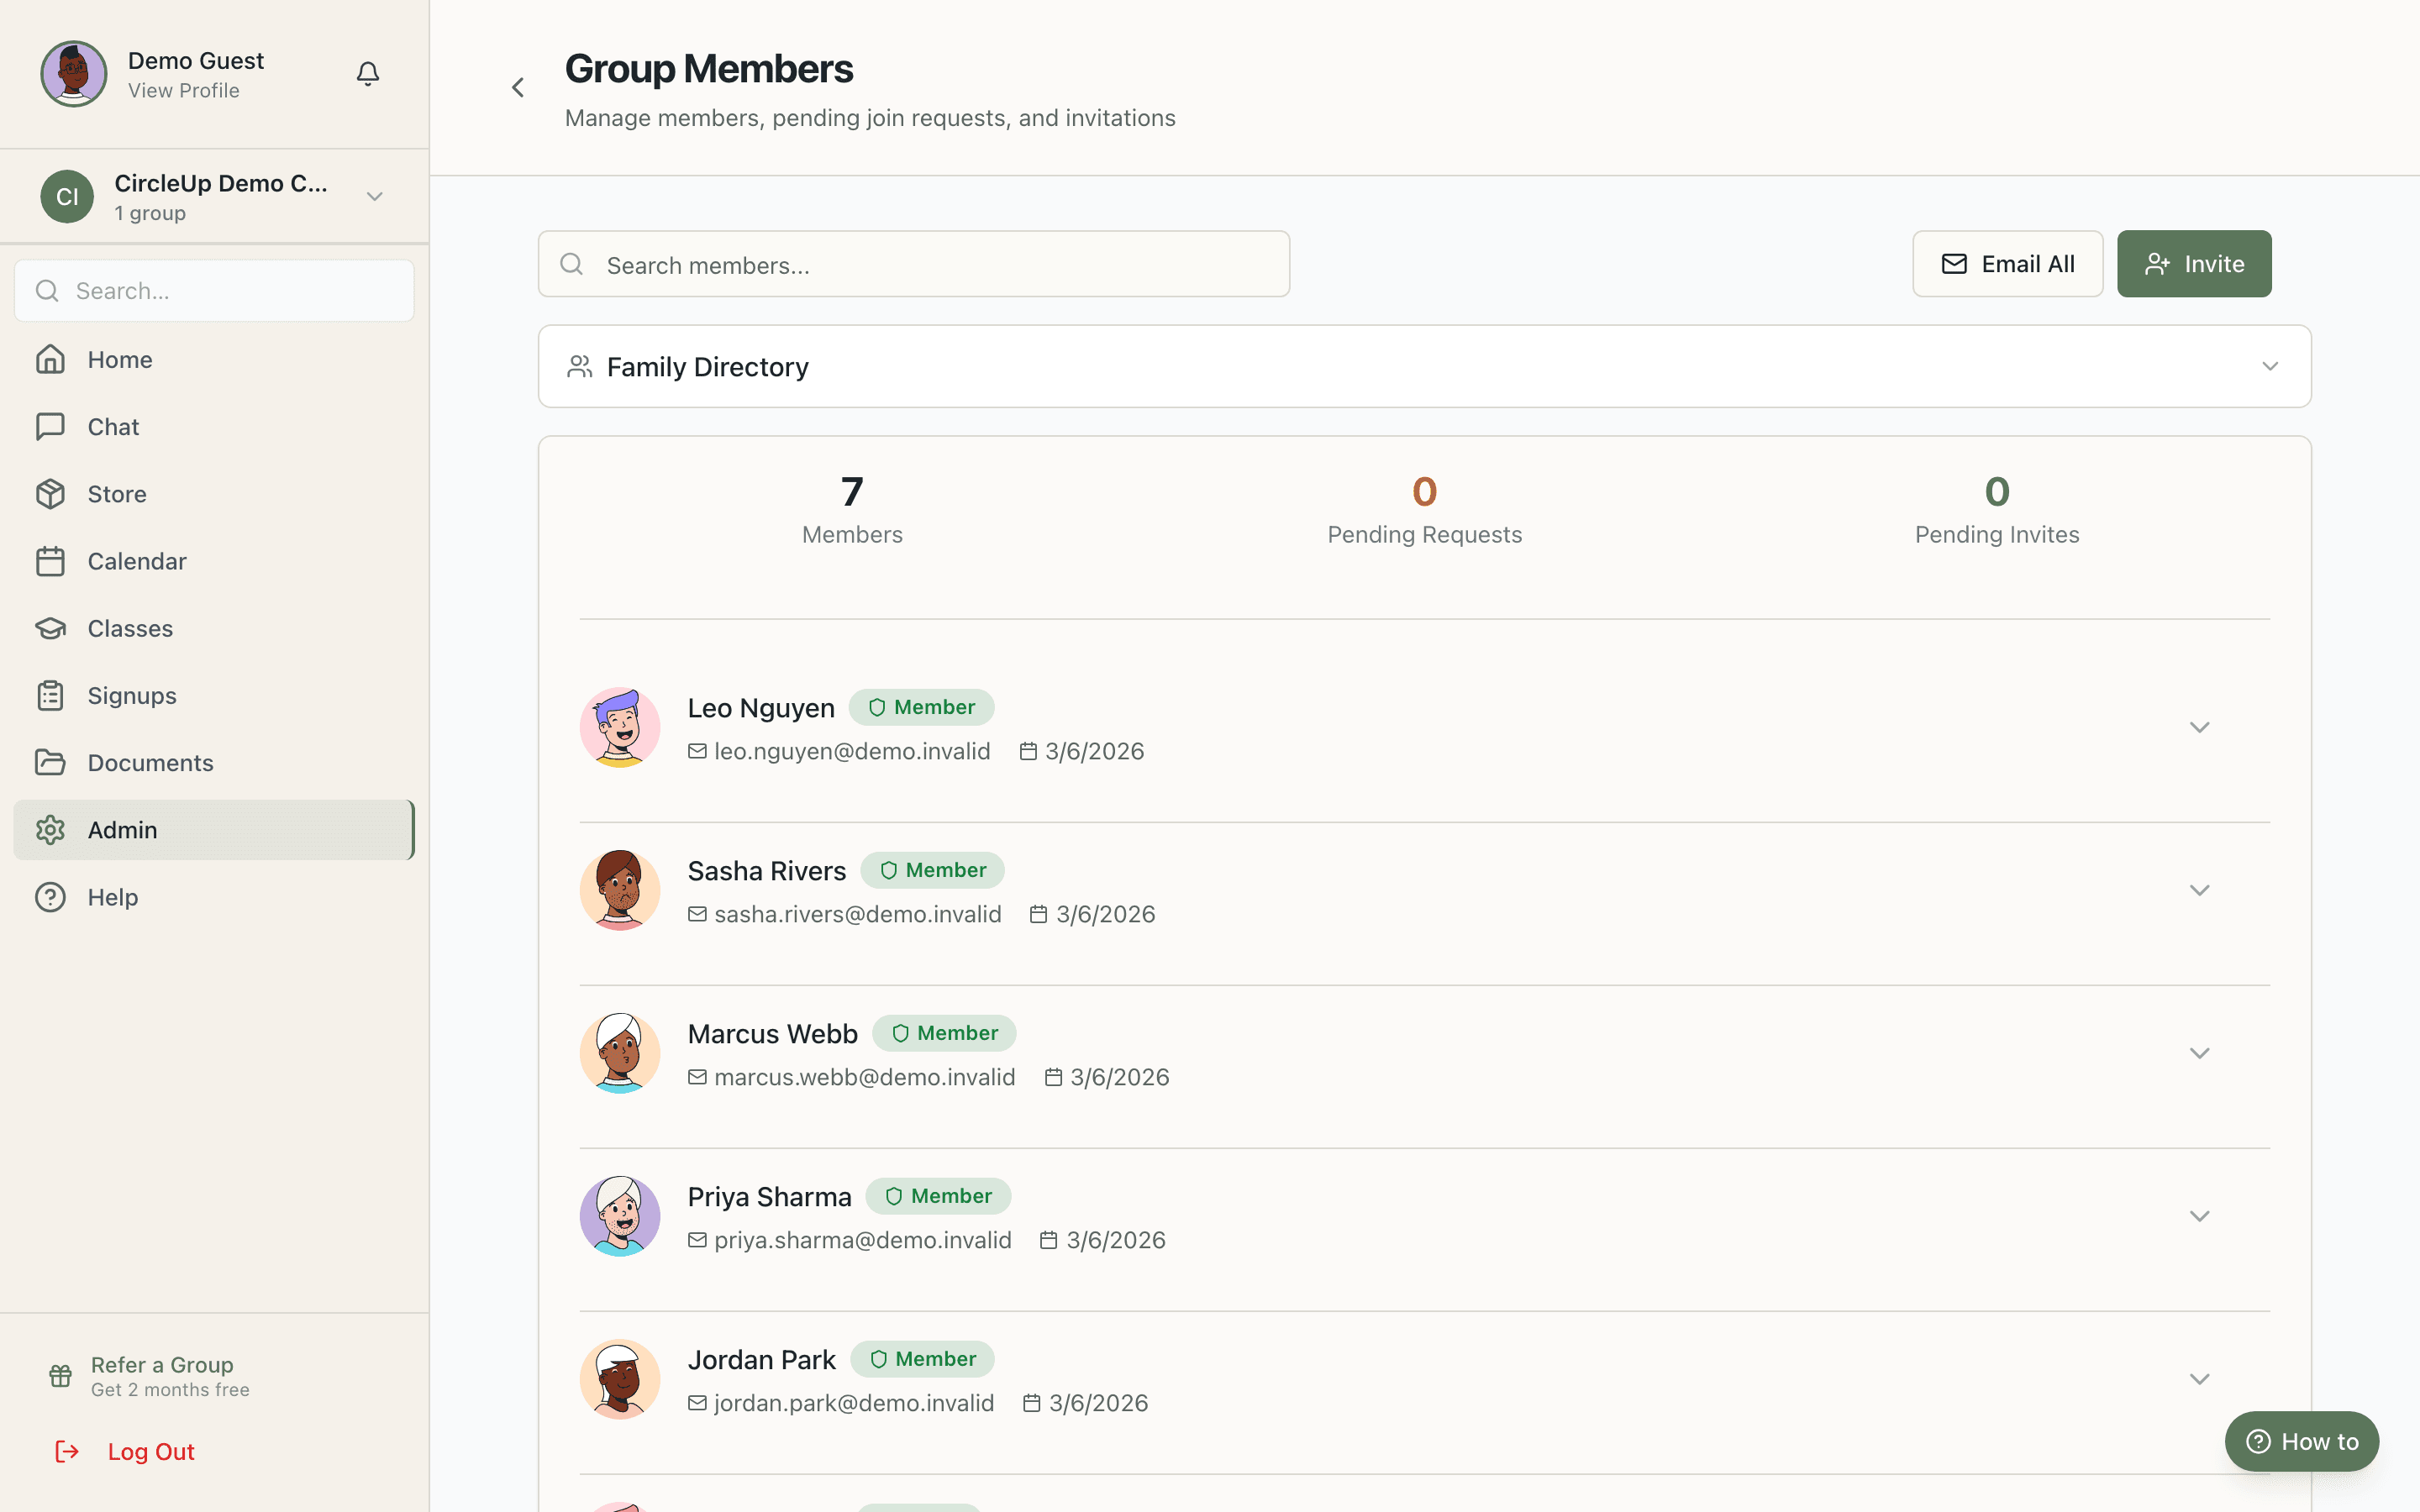2420x1512 pixels.
Task: Open Documents in the sidebar
Action: [x=214, y=762]
